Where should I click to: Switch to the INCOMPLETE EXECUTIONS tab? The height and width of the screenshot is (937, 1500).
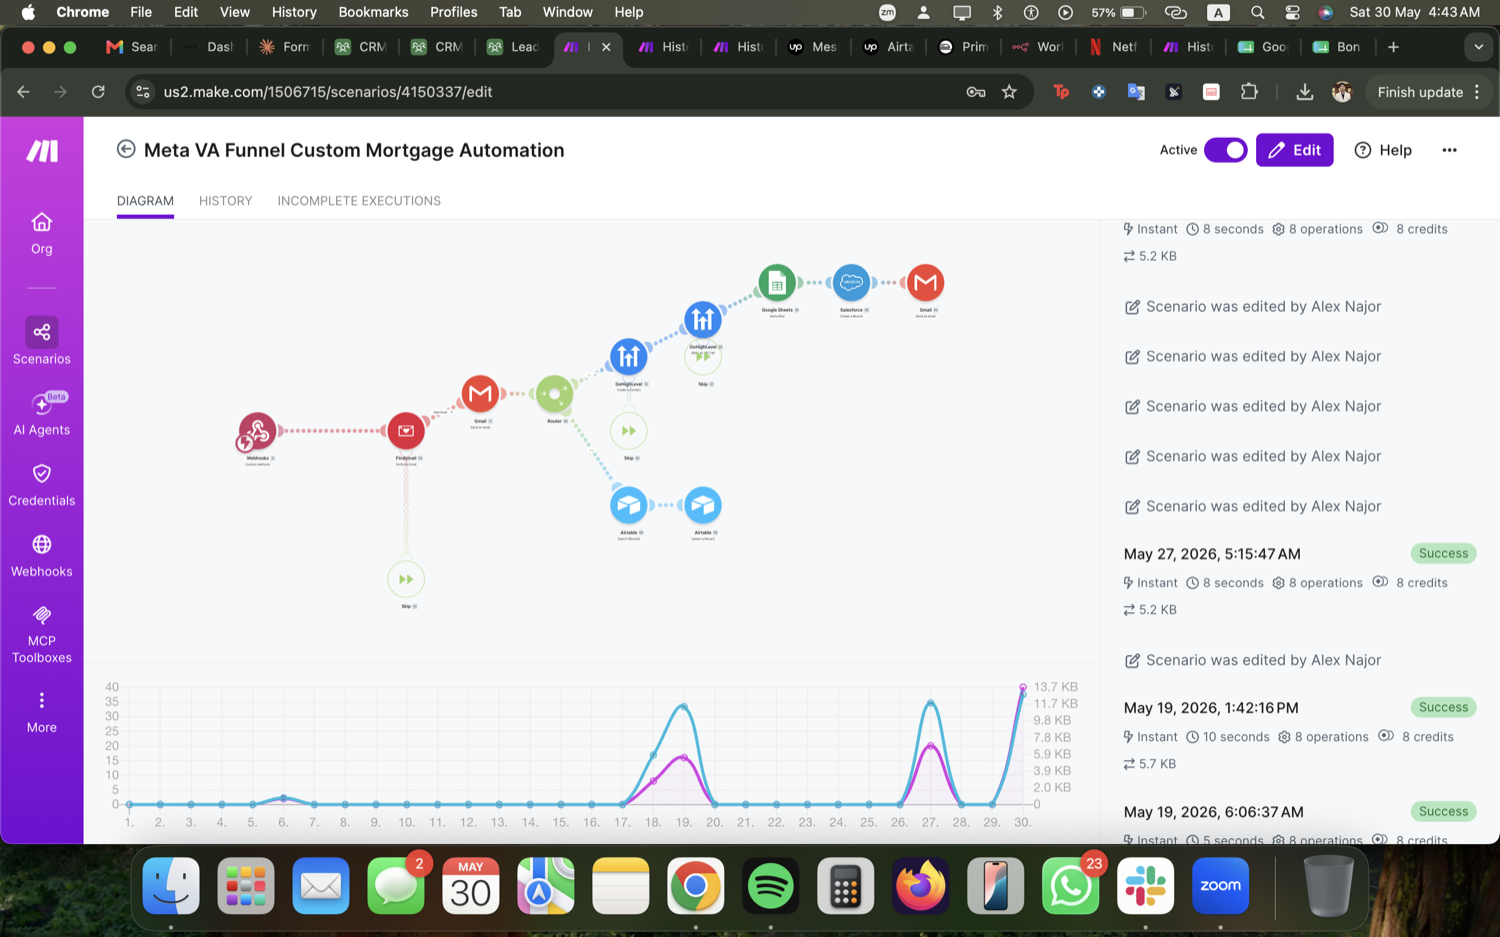pos(359,201)
